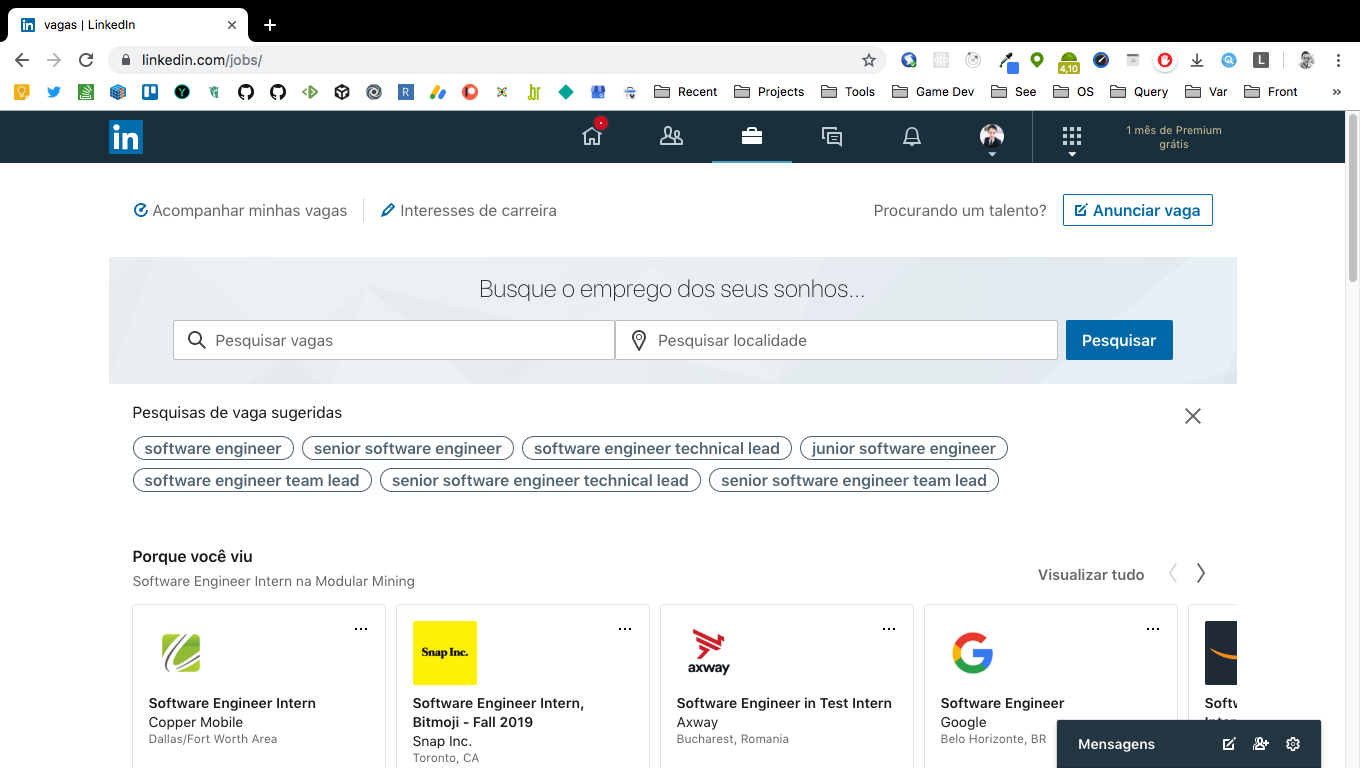Open the Minha Rede network icon
The width and height of the screenshot is (1360, 768).
pos(671,136)
